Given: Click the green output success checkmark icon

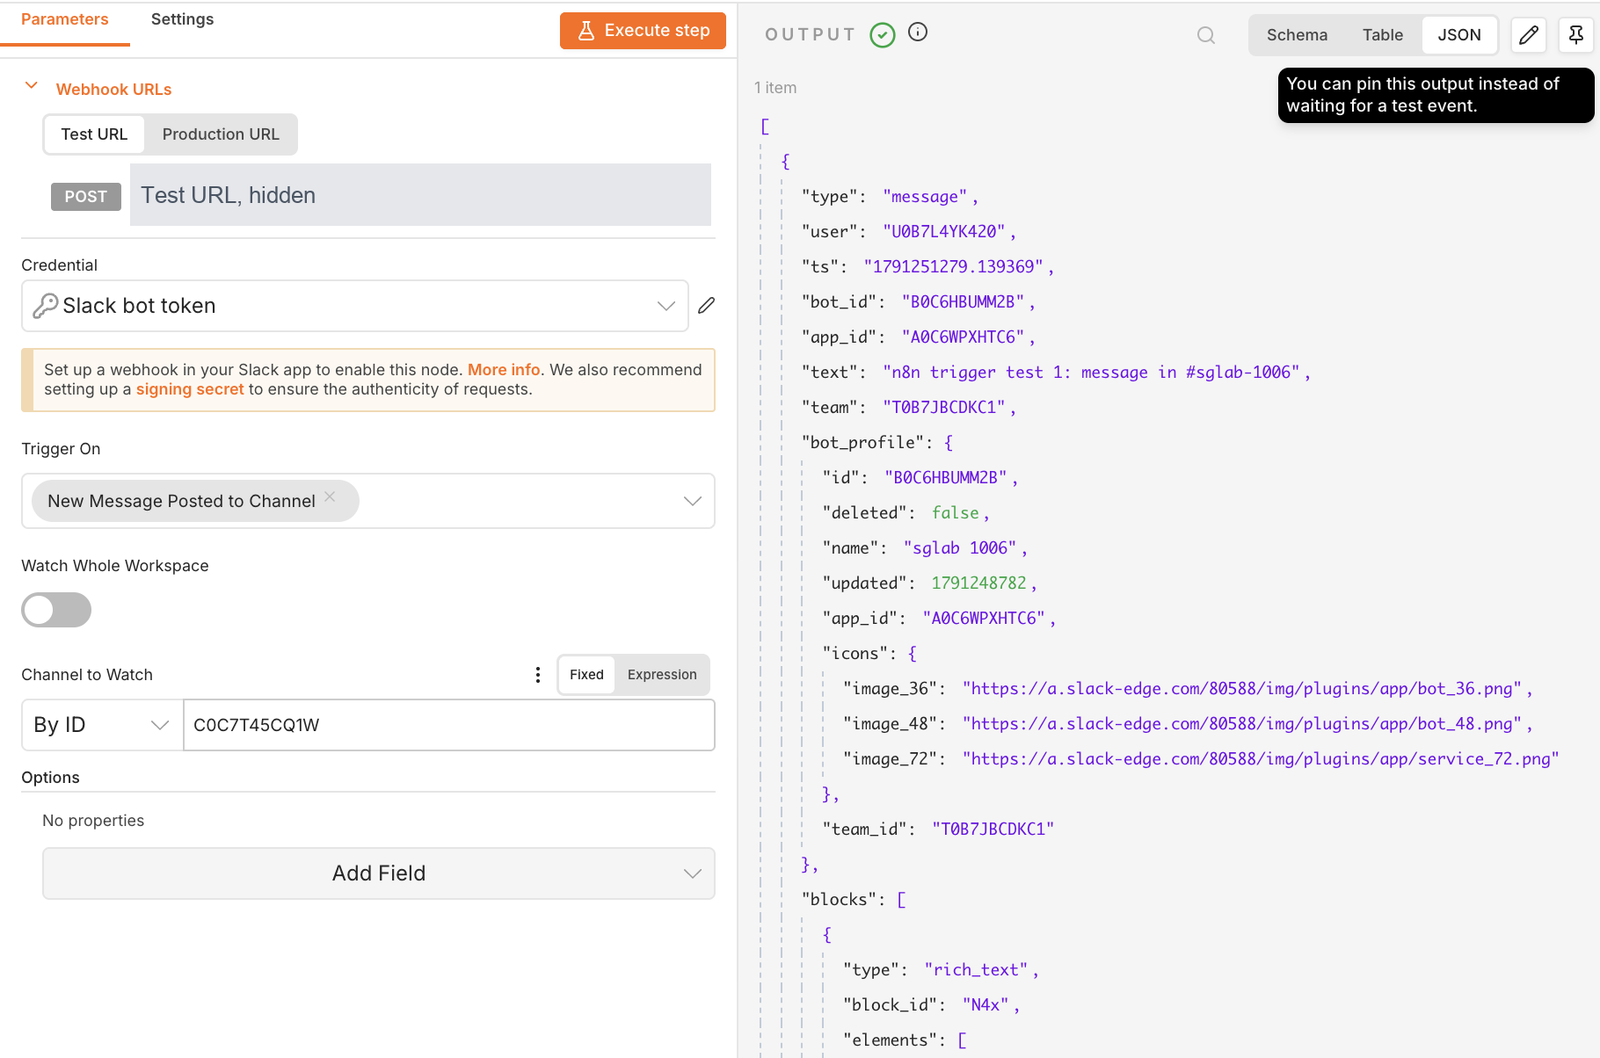Looking at the screenshot, I should 882,35.
